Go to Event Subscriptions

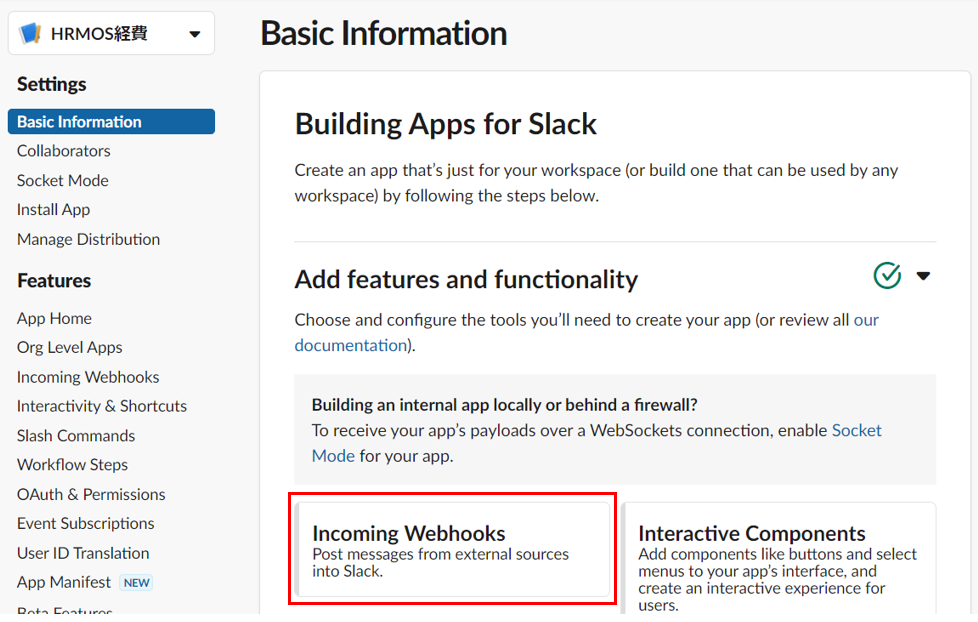pos(85,523)
